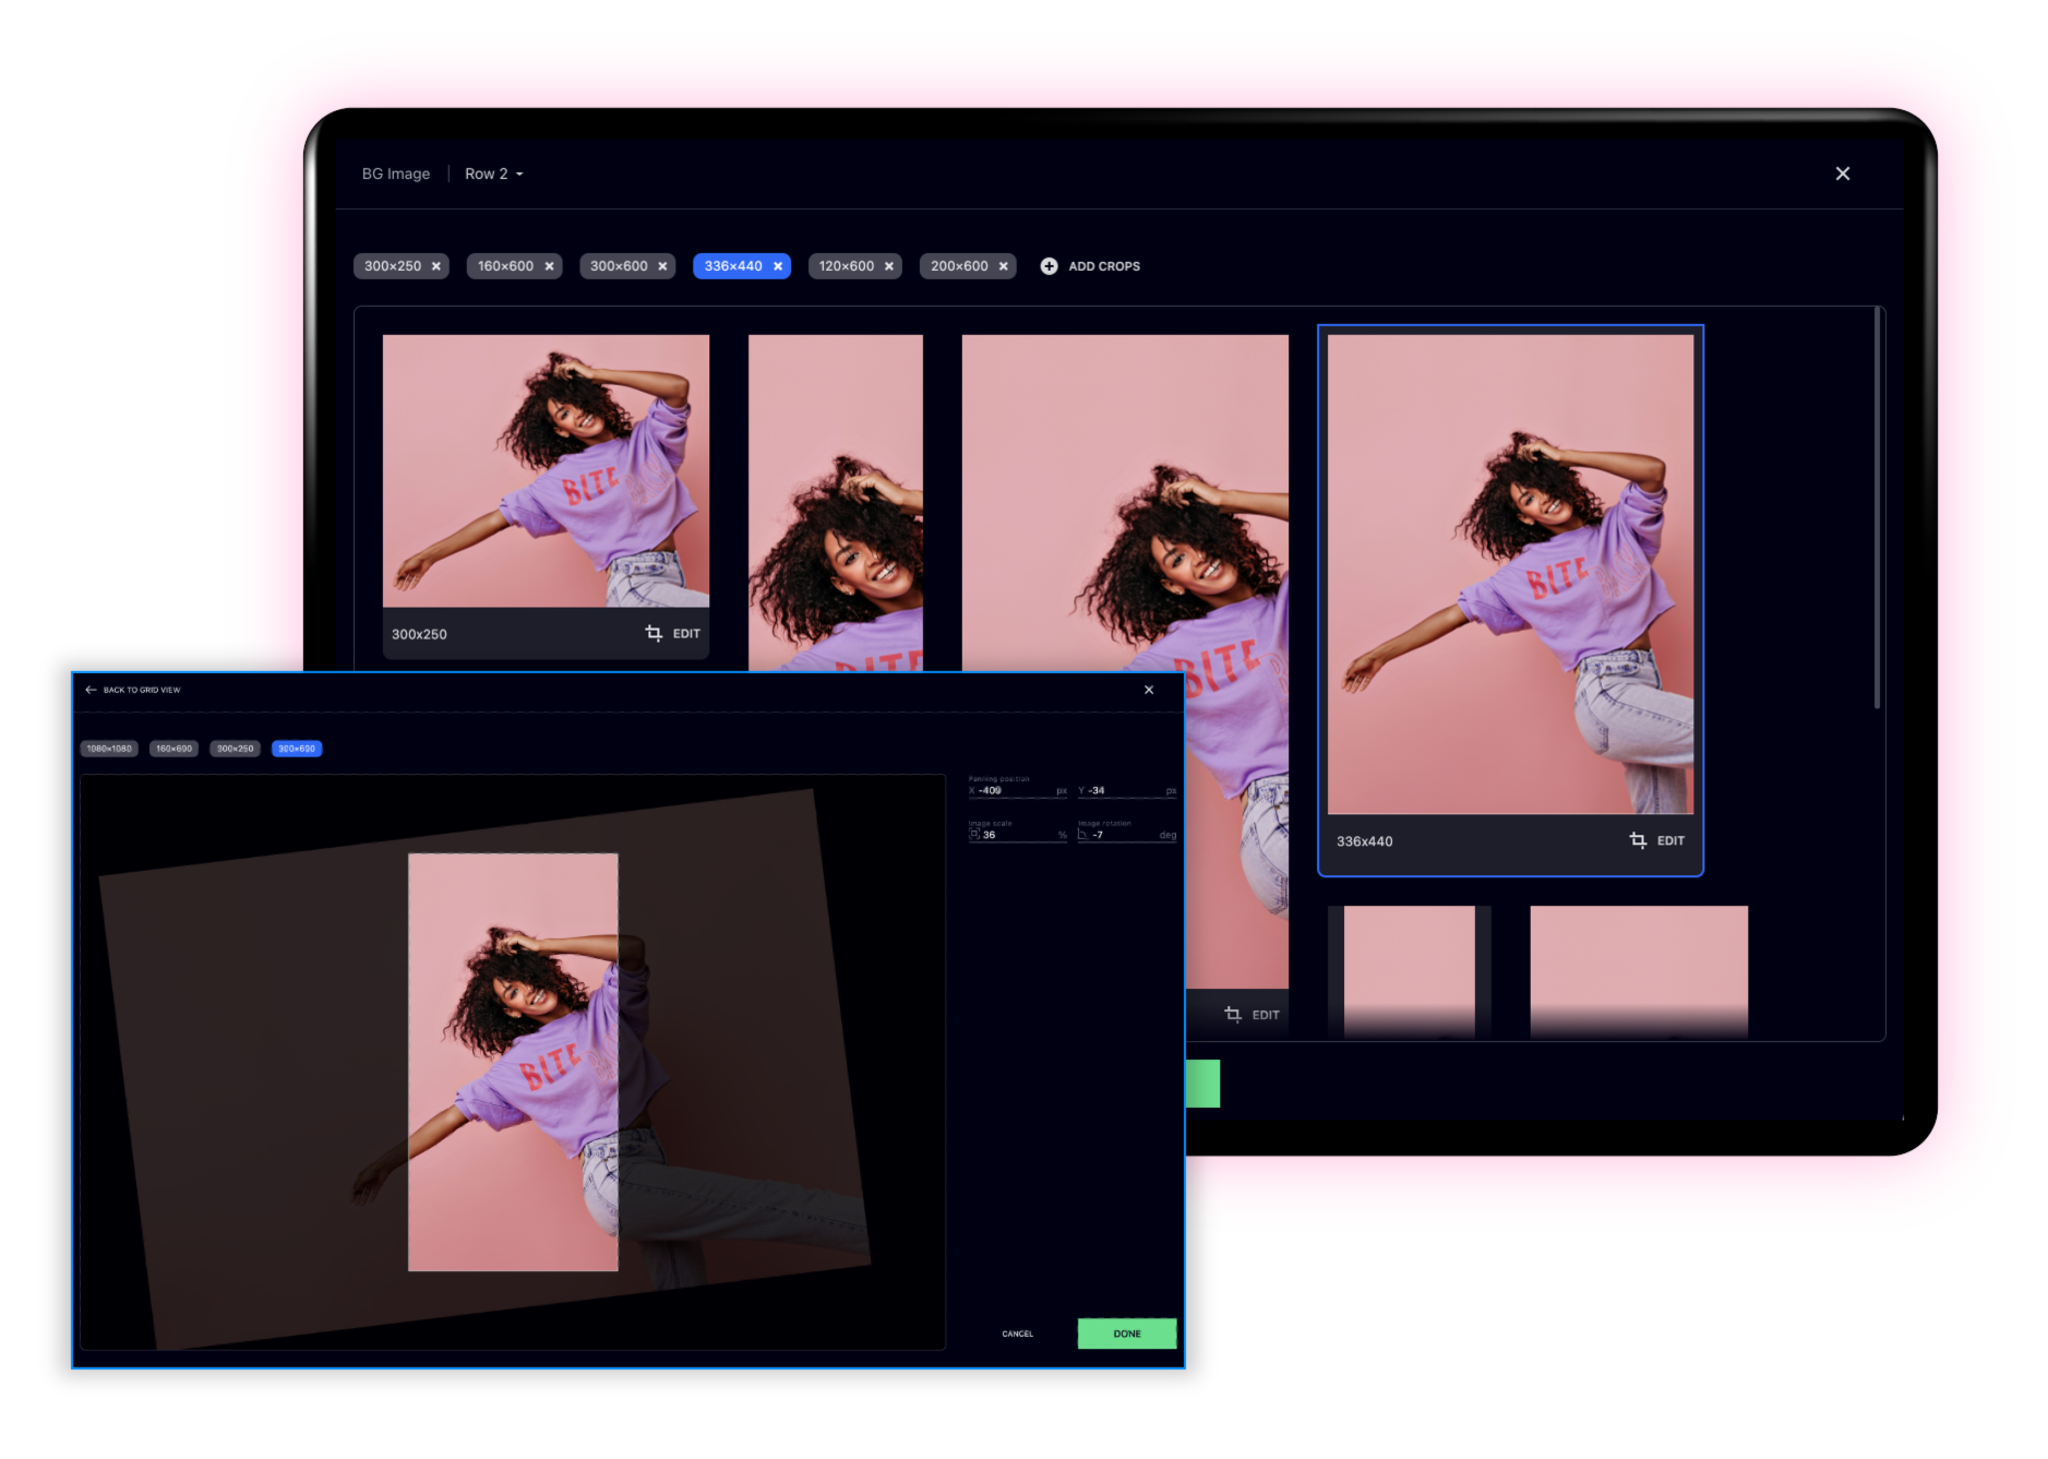
Task: Click crop icon on 336x440 card
Action: [x=1637, y=840]
